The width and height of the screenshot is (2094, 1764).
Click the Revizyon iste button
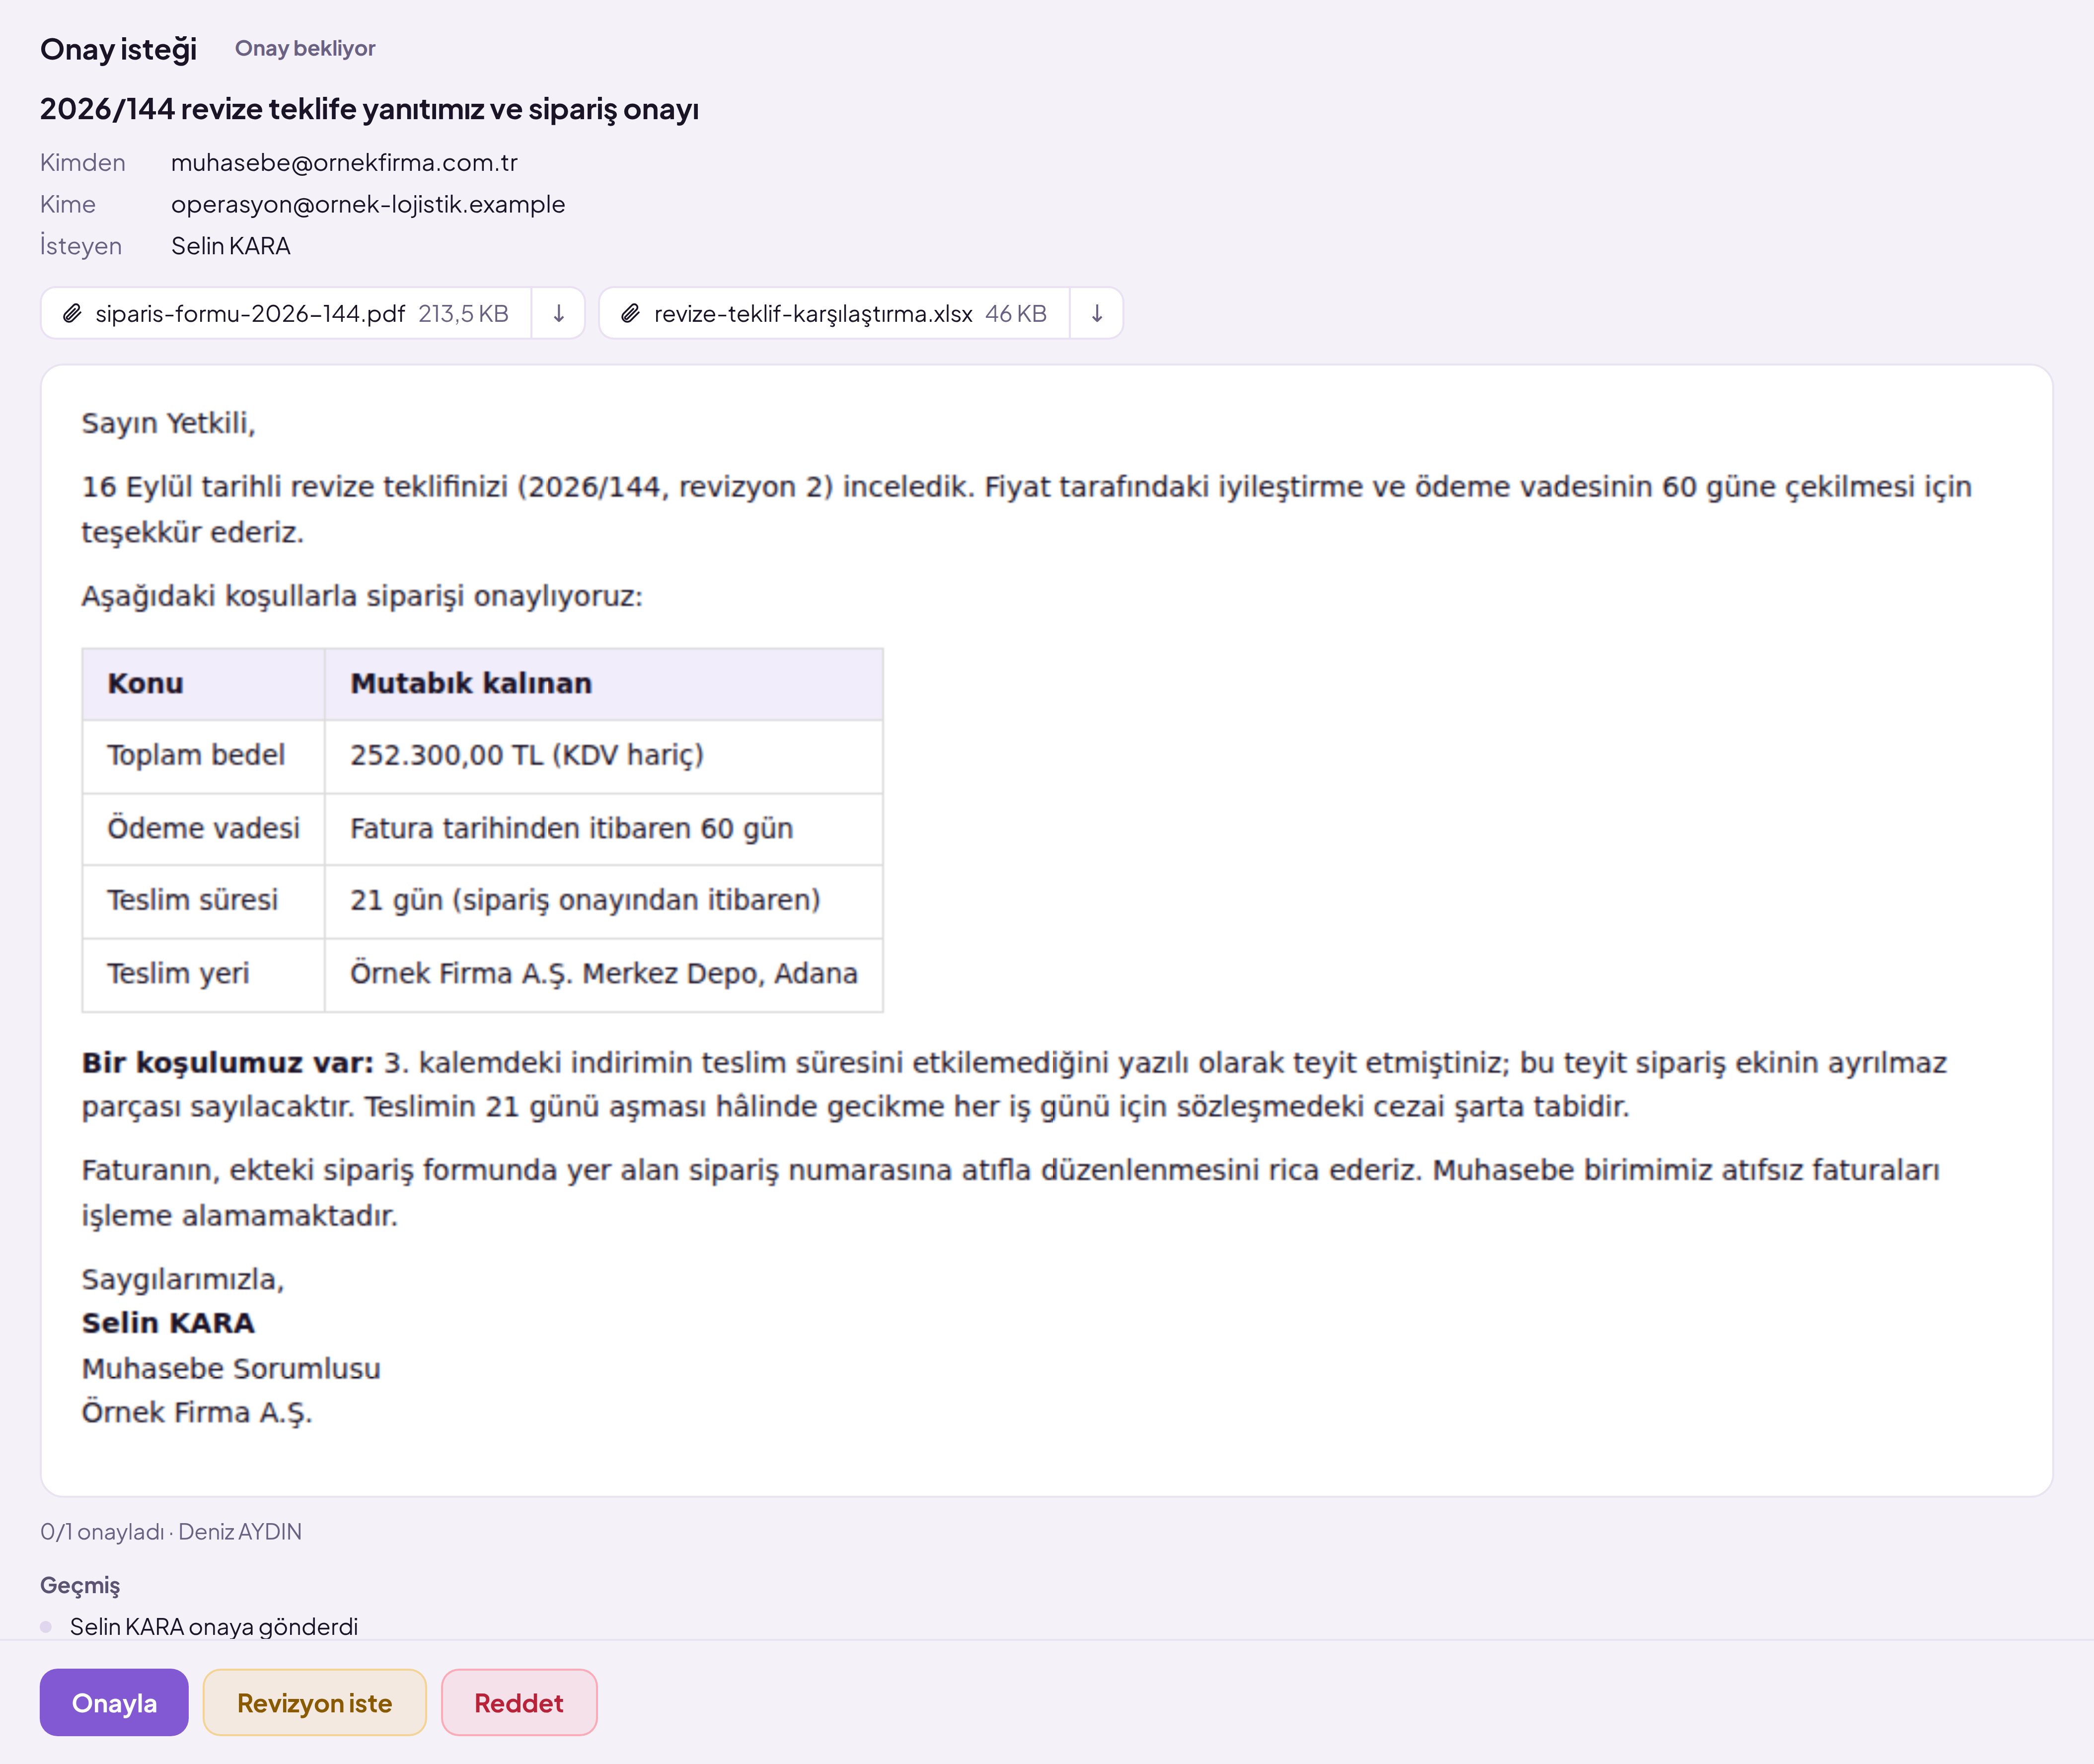(x=314, y=1702)
